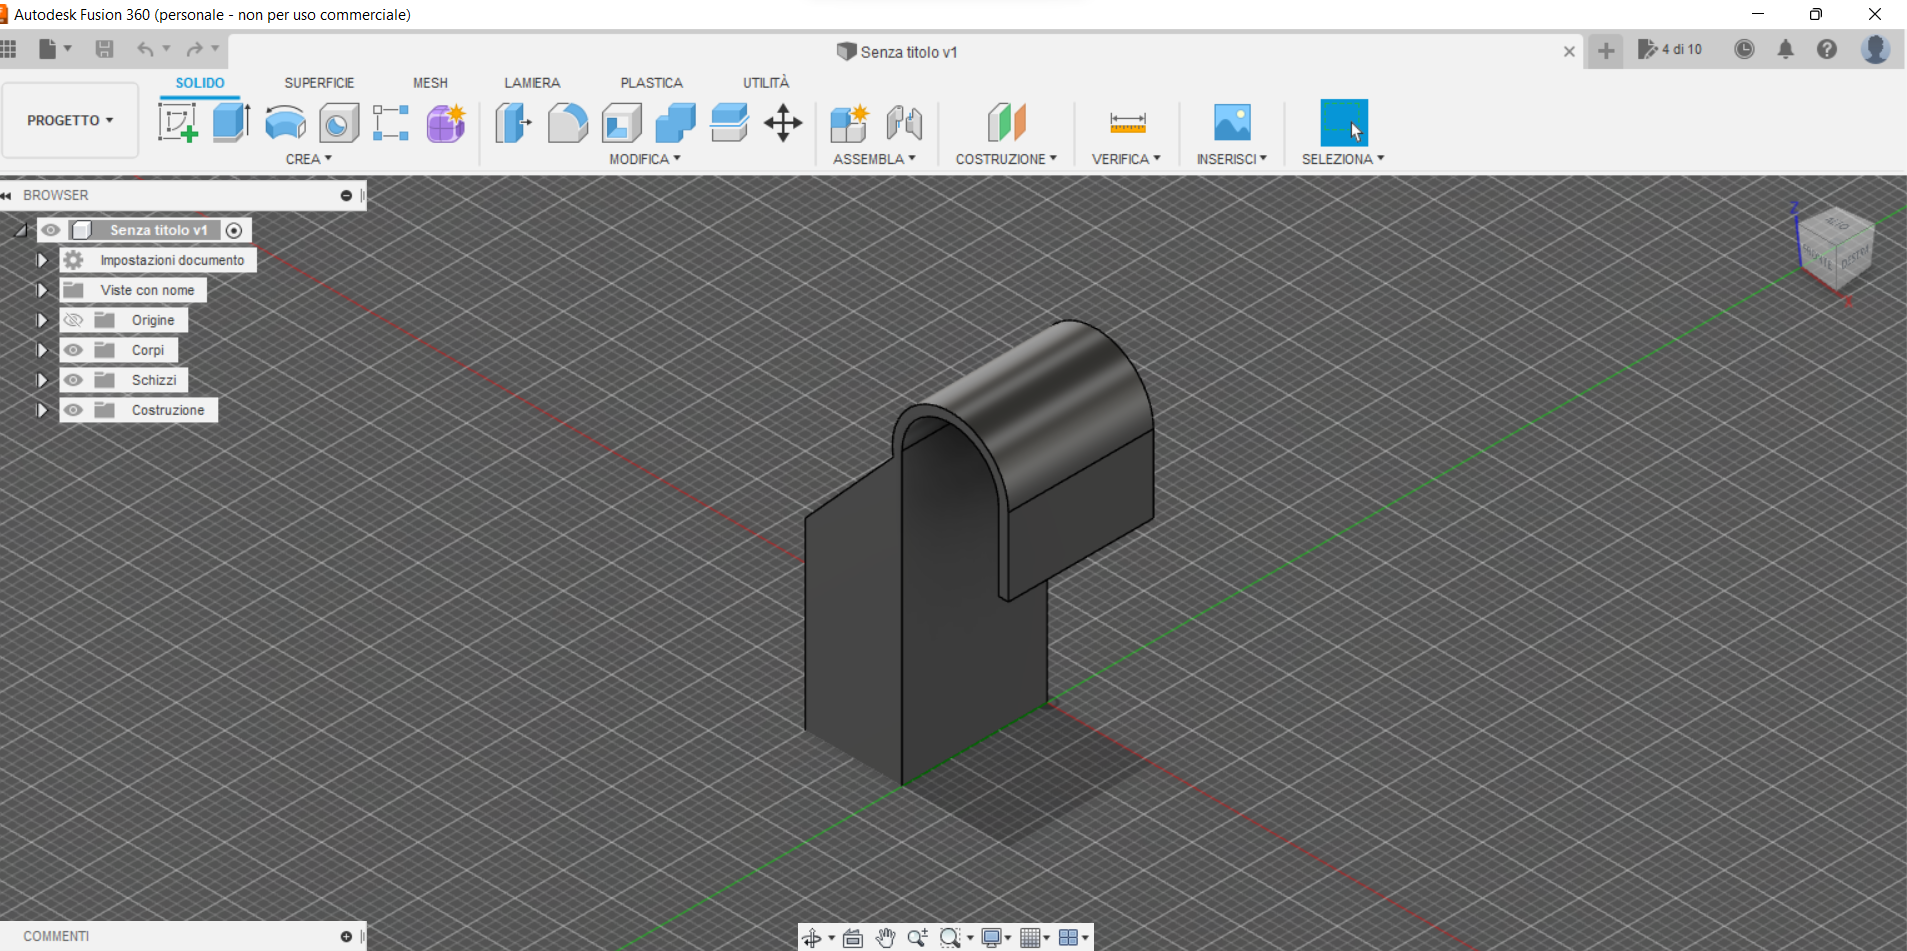
Task: Open the MODIFICA dropdown menu
Action: pyautogui.click(x=645, y=159)
